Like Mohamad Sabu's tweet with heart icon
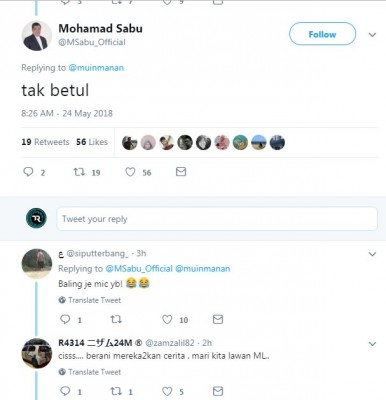Viewport: 386px width, 400px height. pyautogui.click(x=130, y=172)
